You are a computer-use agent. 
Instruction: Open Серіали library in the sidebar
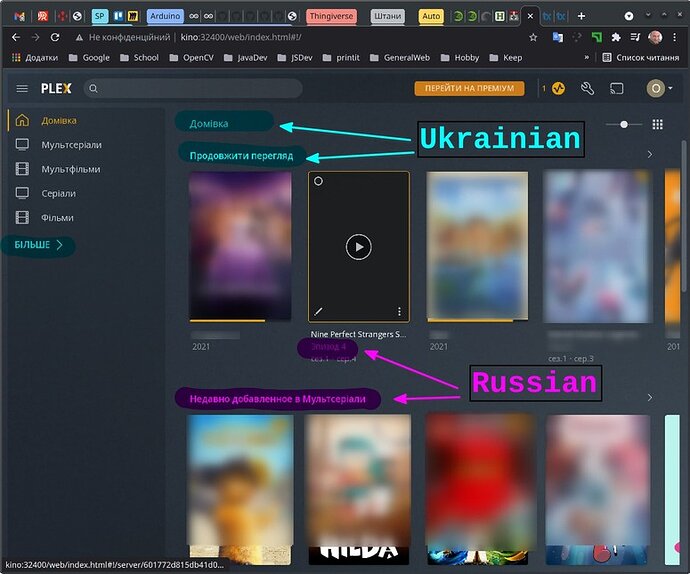click(59, 193)
